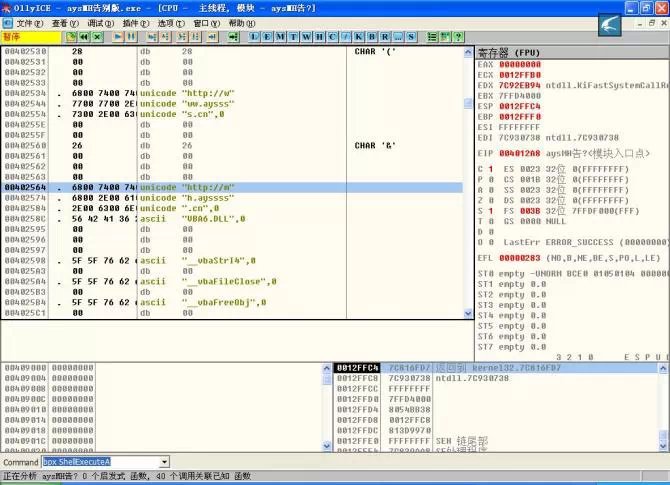670x485 pixels.
Task: Open the T (Threads) toolbar button
Action: tap(293, 37)
